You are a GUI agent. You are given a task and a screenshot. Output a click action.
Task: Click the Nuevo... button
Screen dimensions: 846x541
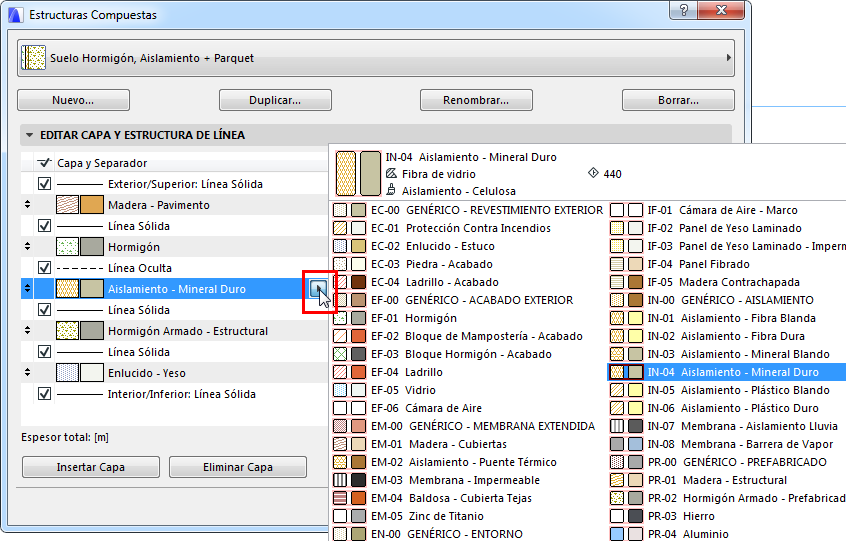[73, 100]
